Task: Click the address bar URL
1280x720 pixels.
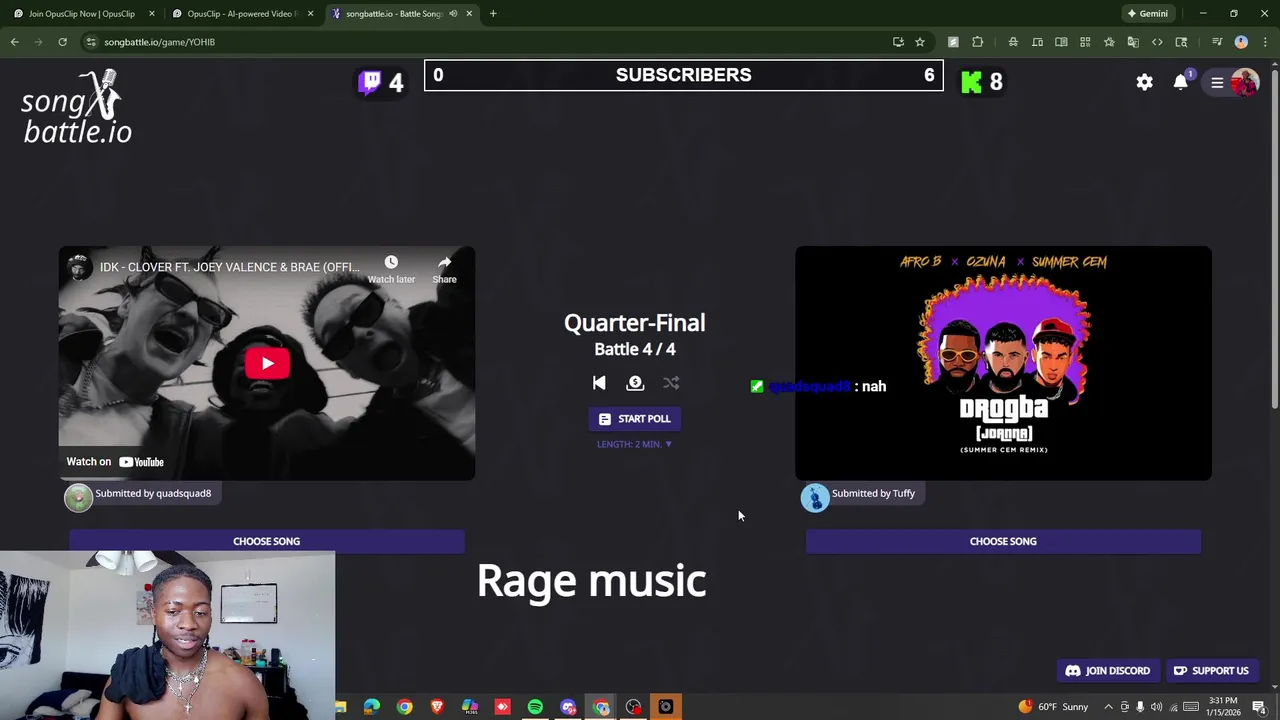Action: pos(160,42)
